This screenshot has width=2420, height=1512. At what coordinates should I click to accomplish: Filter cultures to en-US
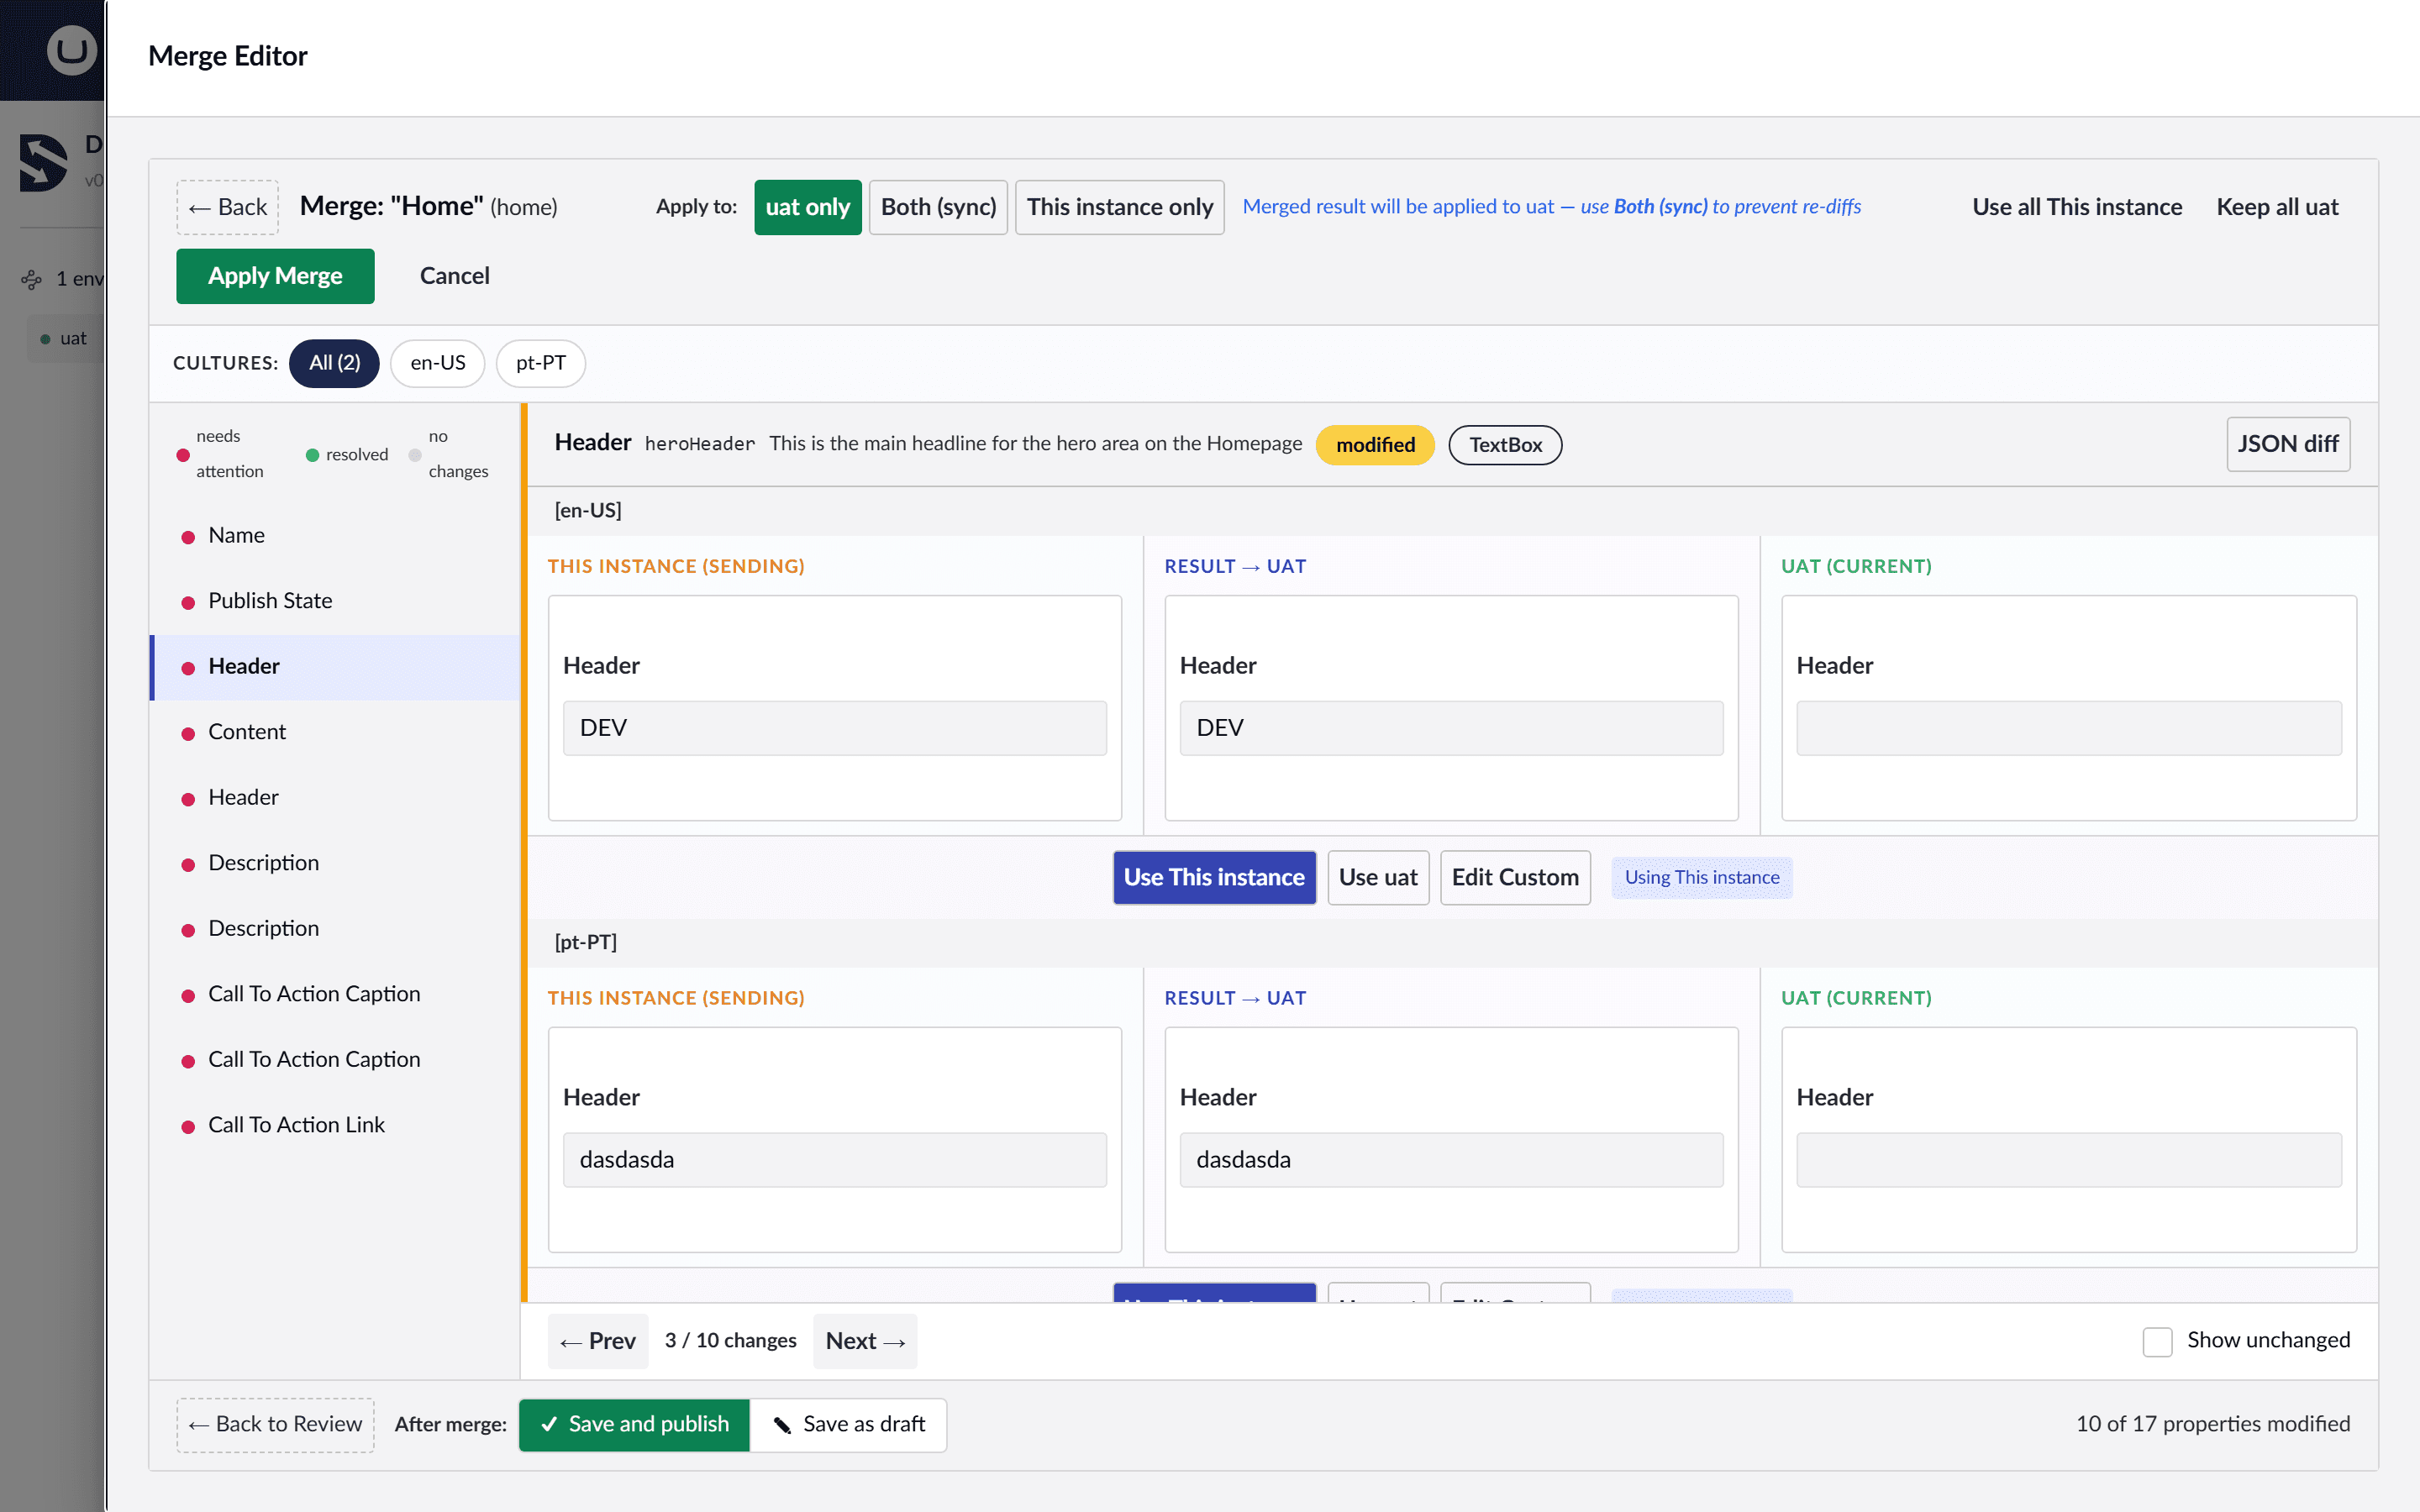click(x=437, y=363)
